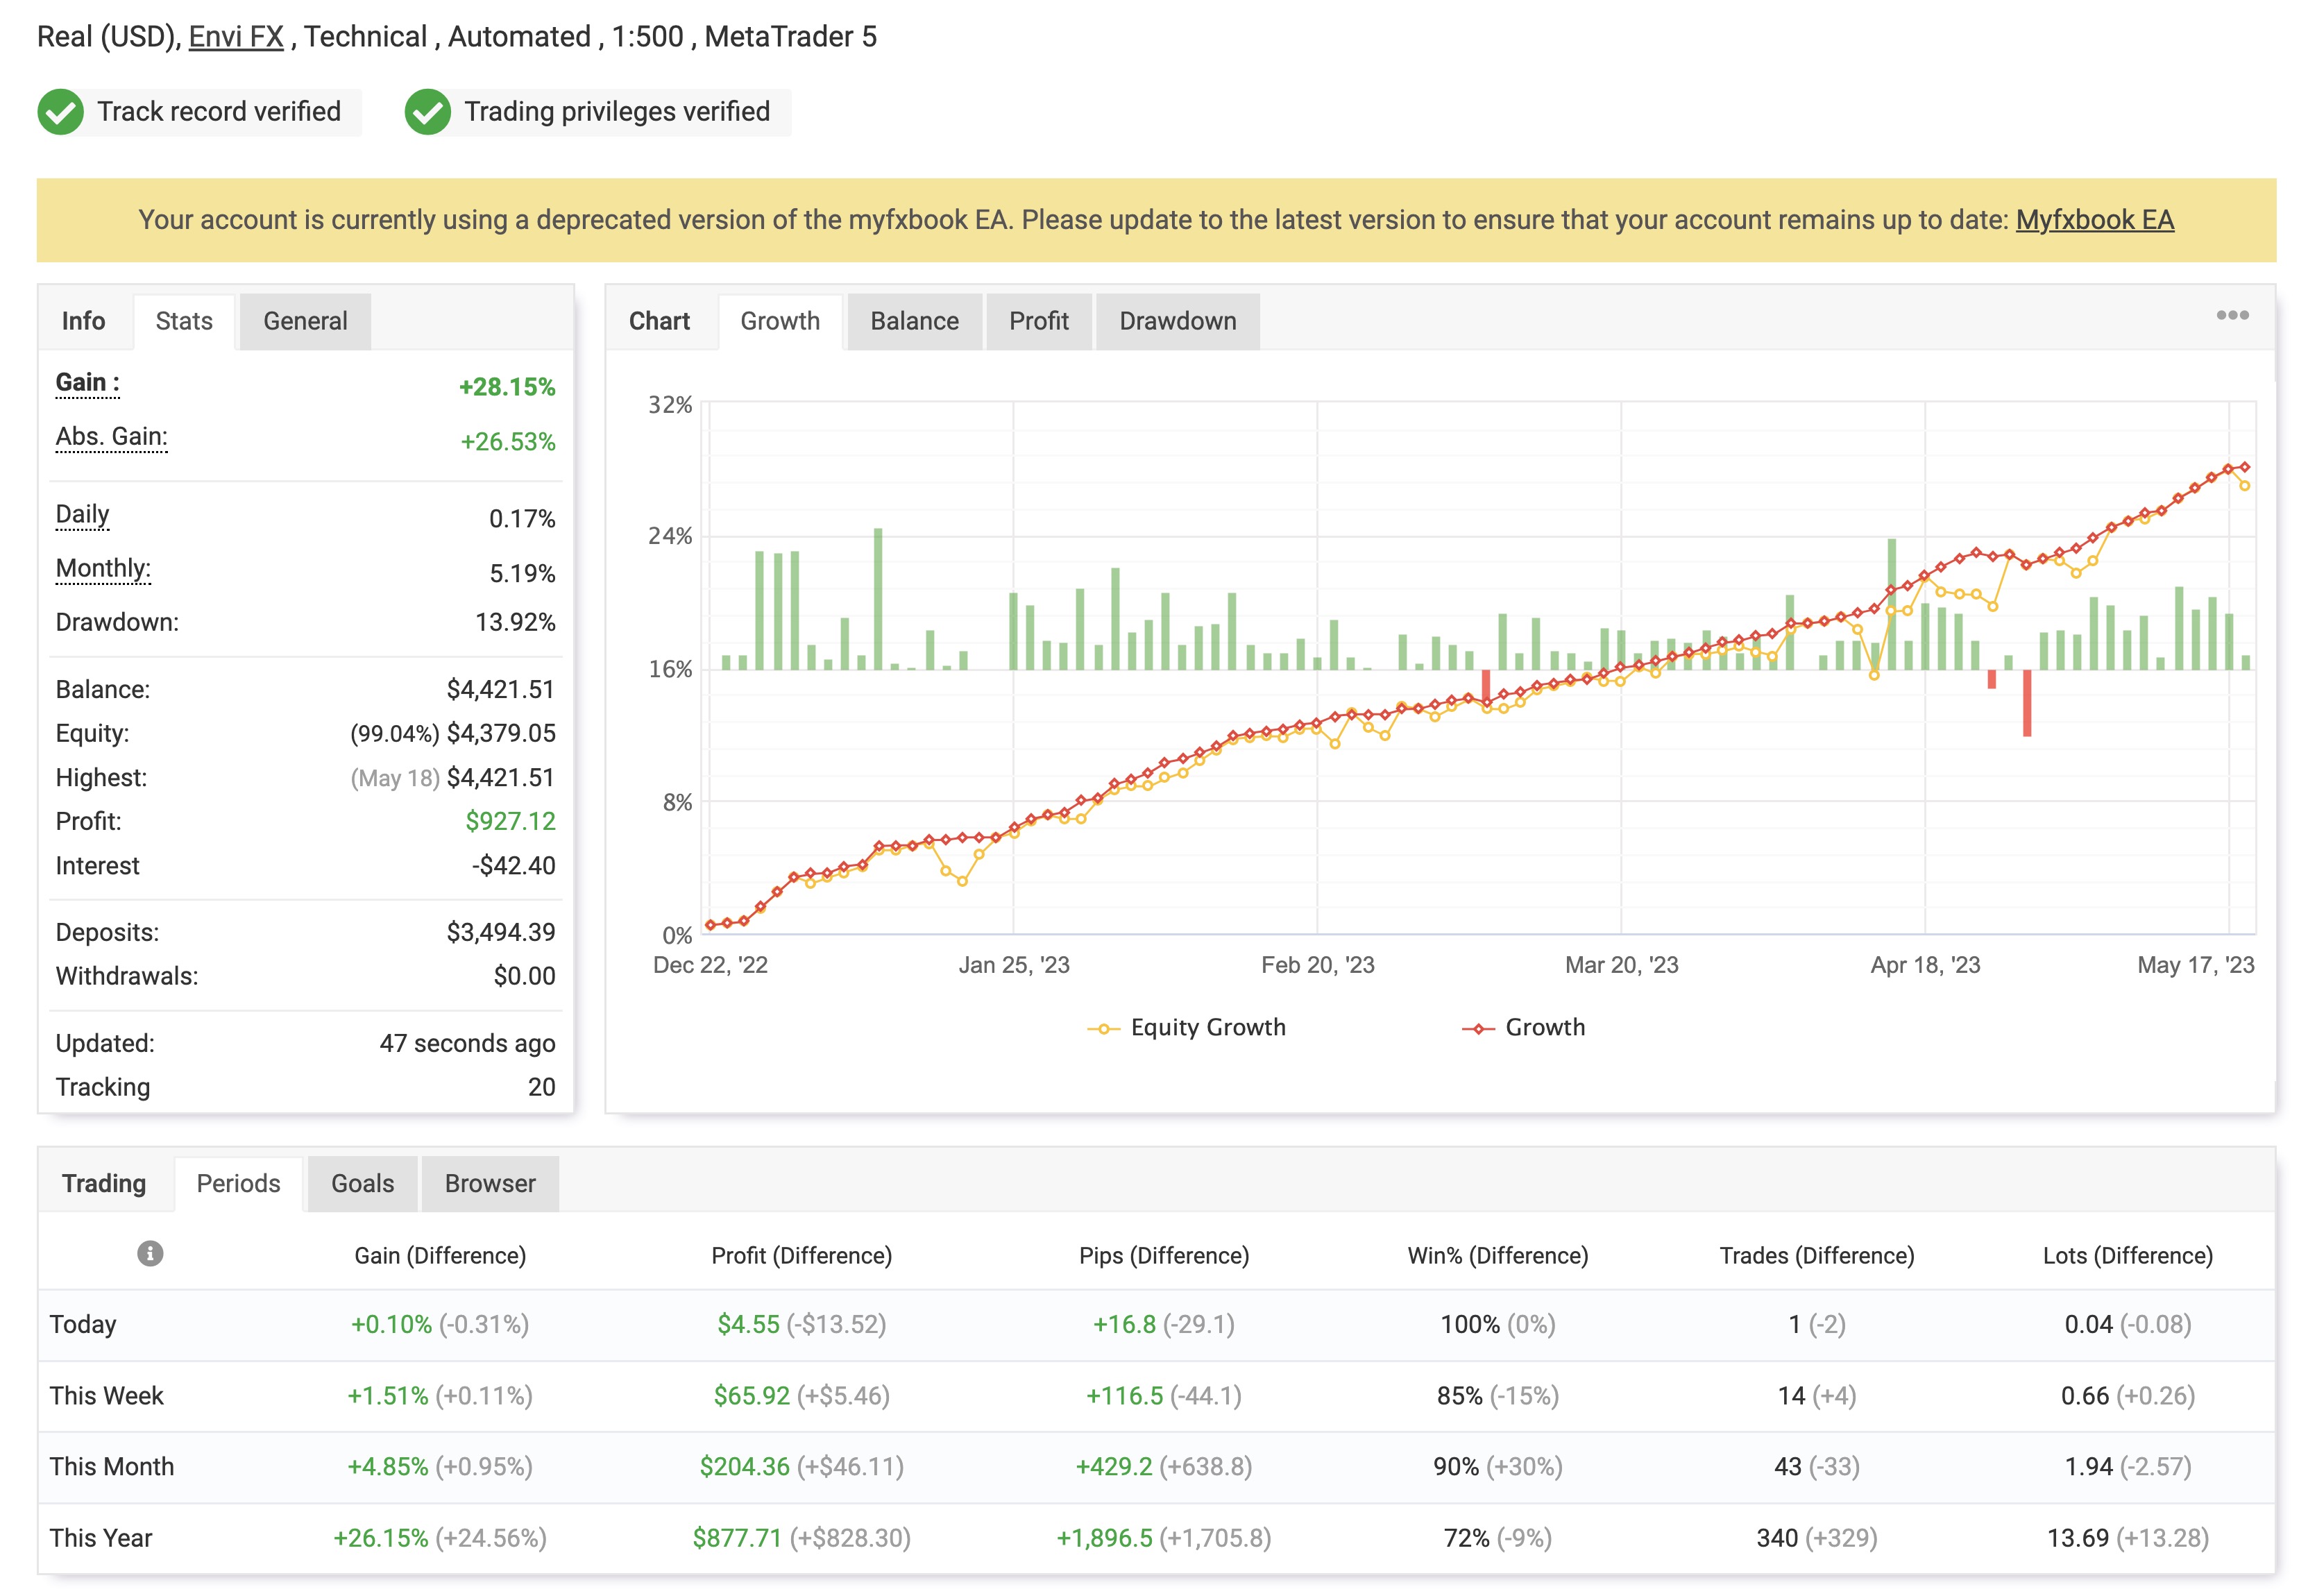Select the Growth chart tab

780,321
